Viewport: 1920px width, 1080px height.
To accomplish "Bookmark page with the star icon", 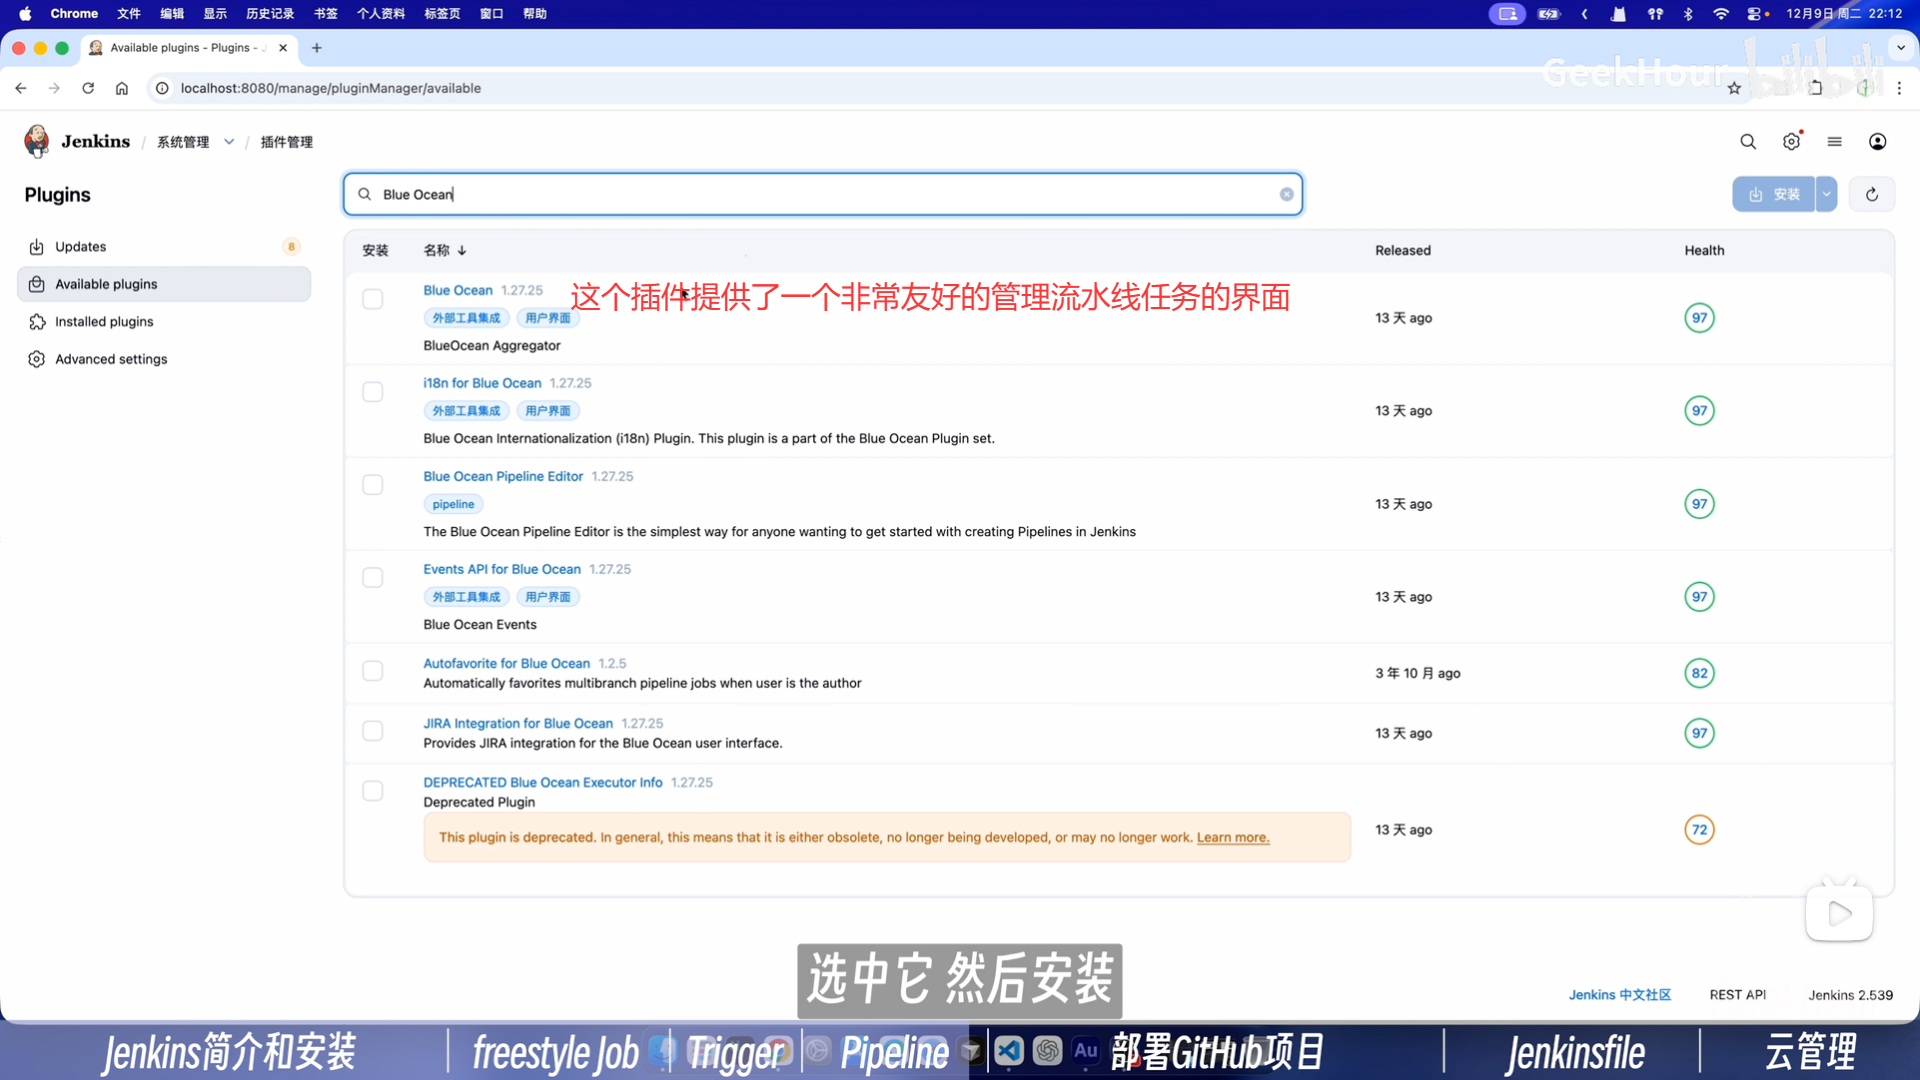I will [x=1734, y=88].
